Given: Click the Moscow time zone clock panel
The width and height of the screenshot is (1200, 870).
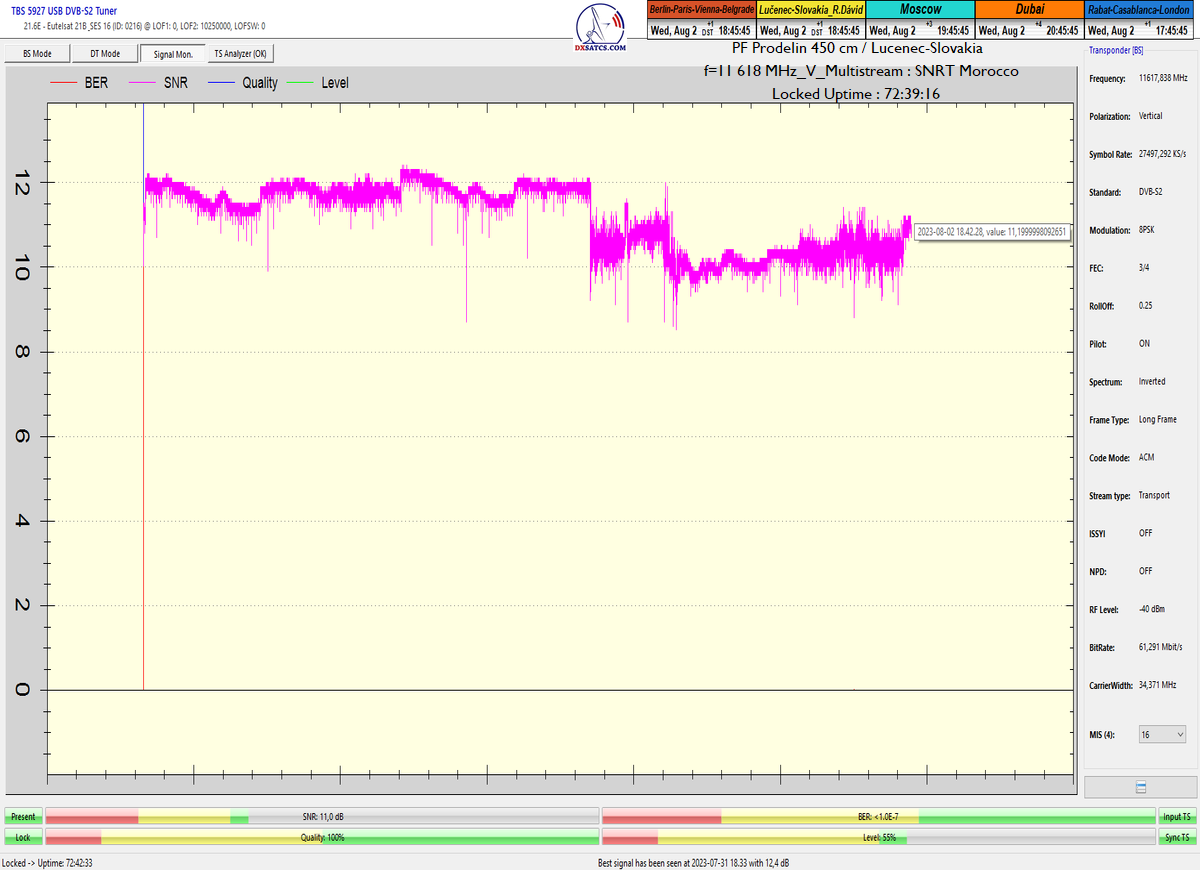Looking at the screenshot, I should 920,20.
